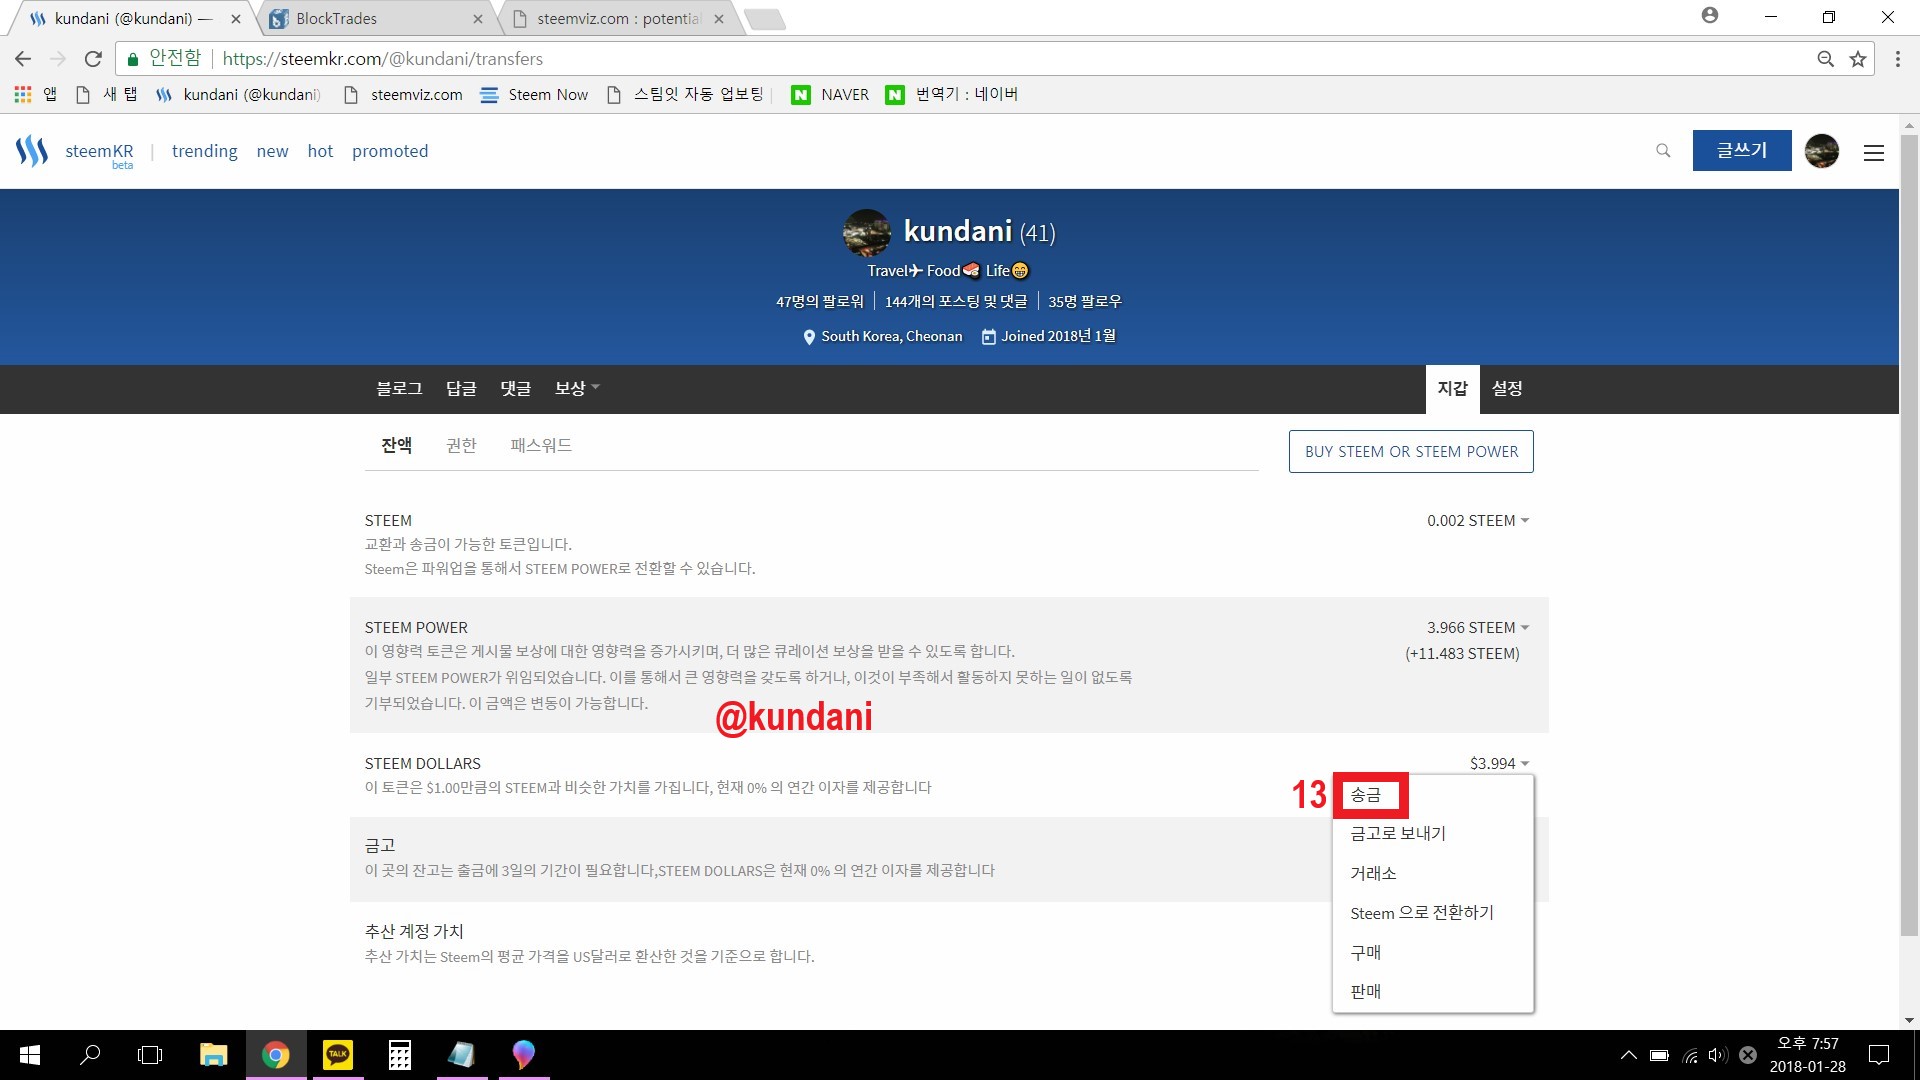Open the Steem Now bookmark
This screenshot has height=1080, width=1920.
534,95
